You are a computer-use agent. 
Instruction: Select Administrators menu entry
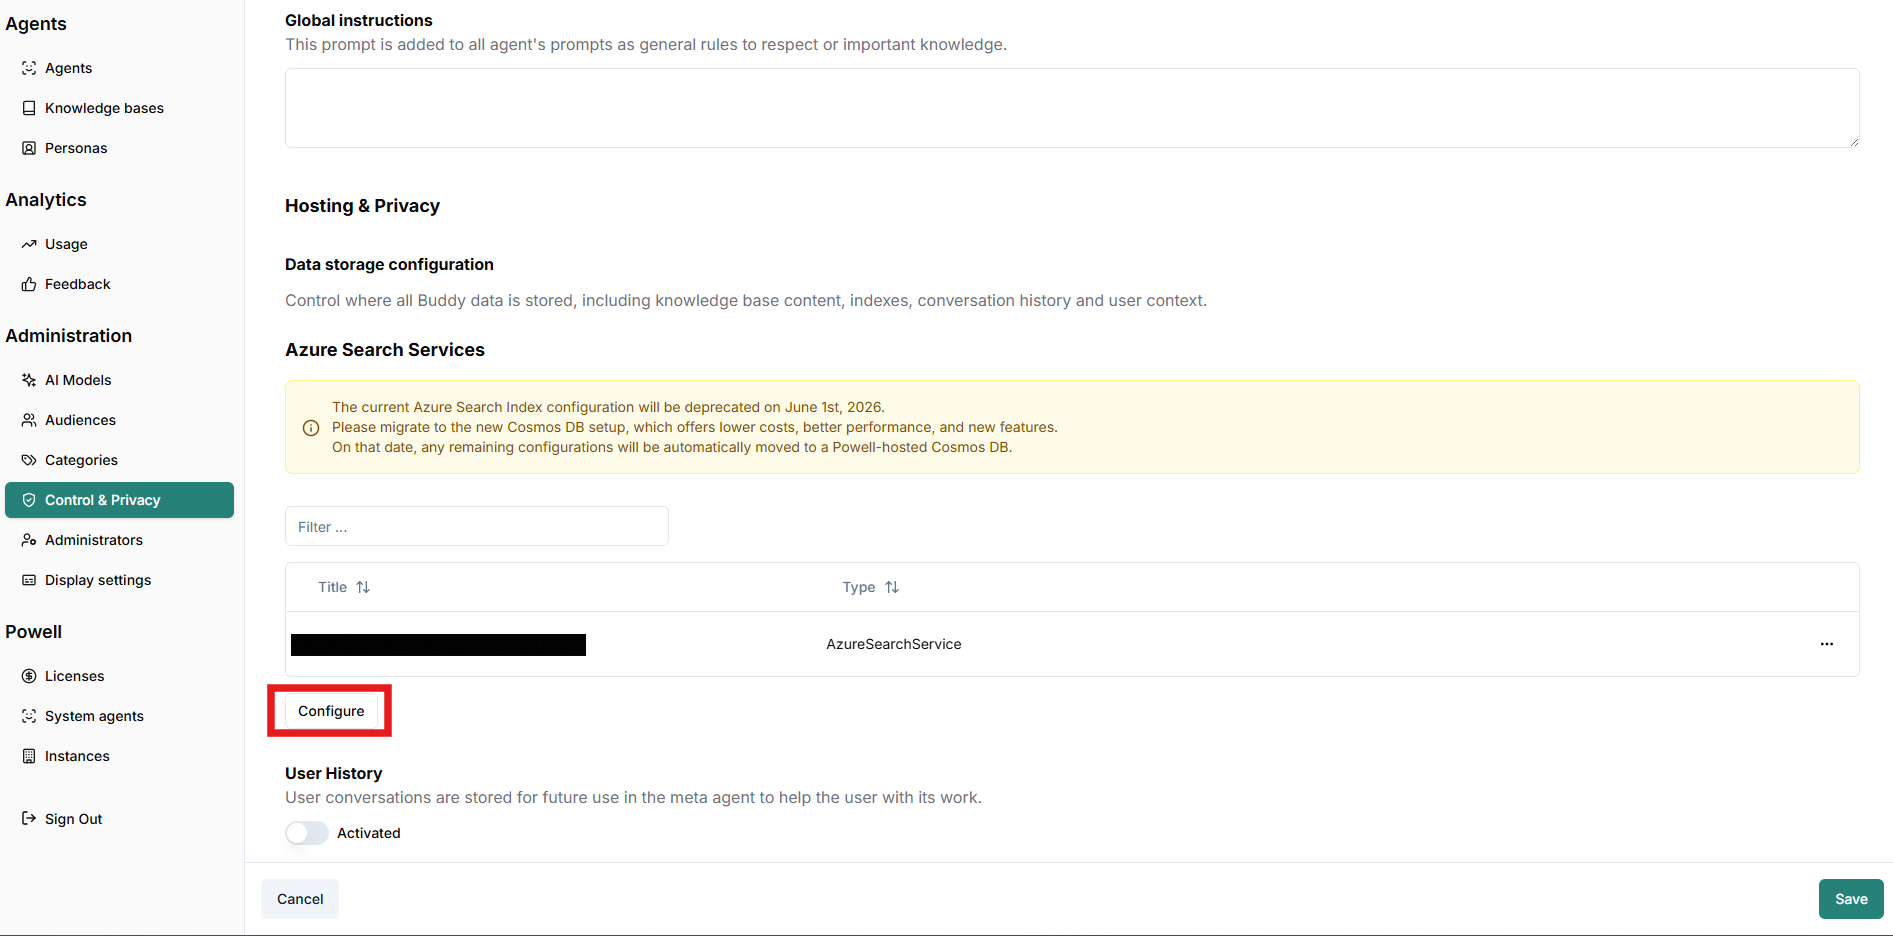click(x=119, y=540)
